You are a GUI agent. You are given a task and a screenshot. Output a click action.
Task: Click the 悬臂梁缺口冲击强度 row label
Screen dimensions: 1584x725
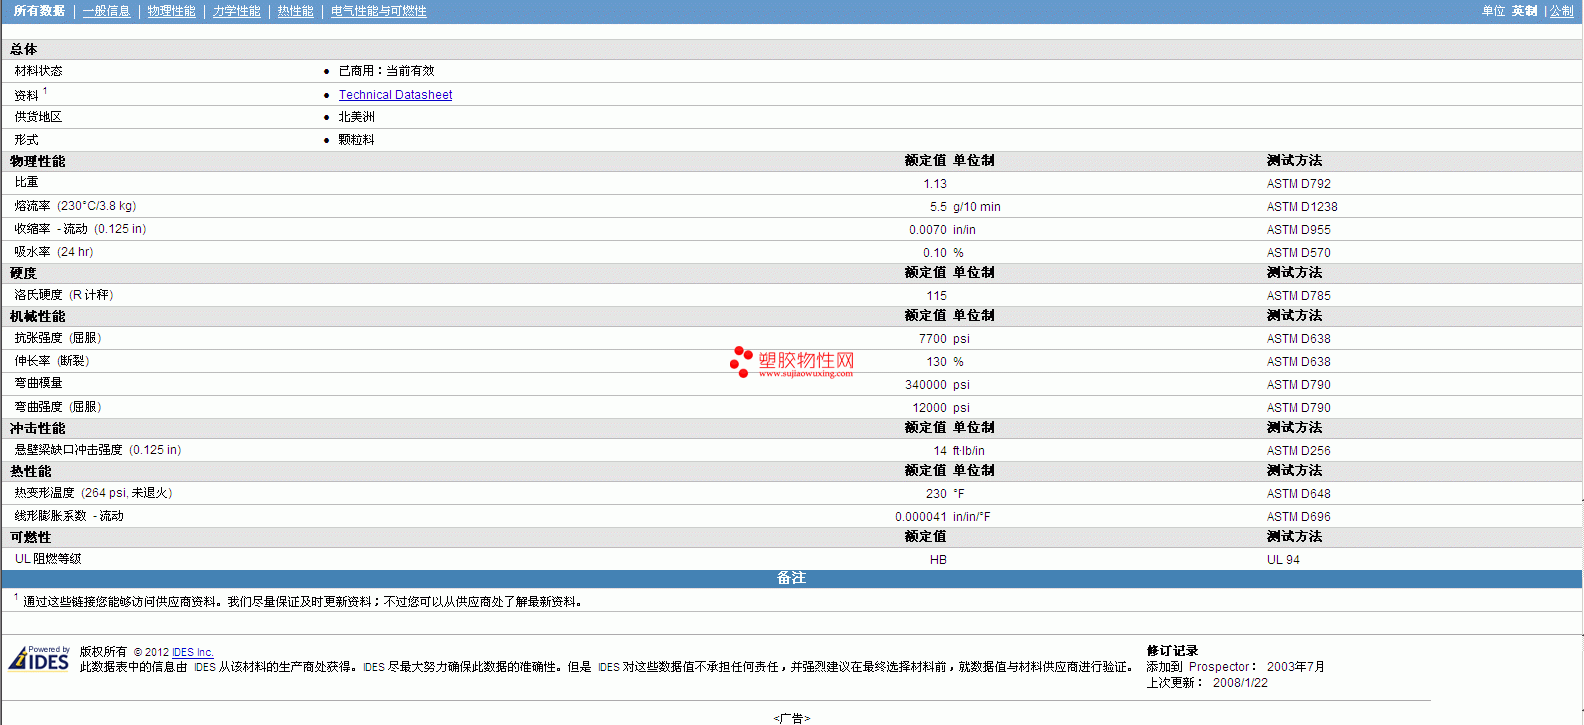(98, 450)
